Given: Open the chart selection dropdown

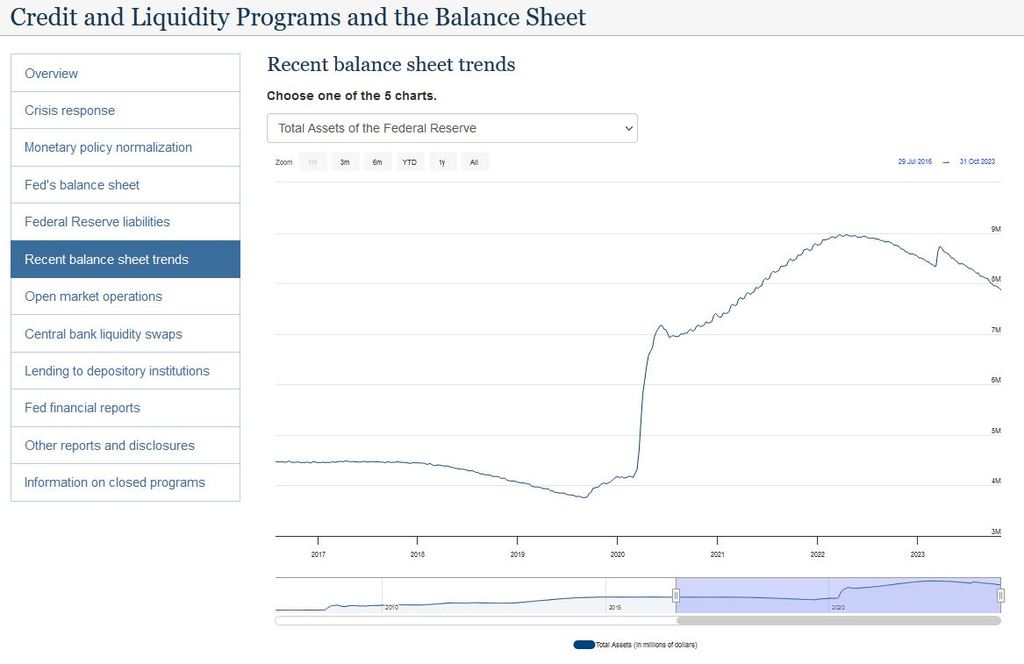Looking at the screenshot, I should pos(451,128).
